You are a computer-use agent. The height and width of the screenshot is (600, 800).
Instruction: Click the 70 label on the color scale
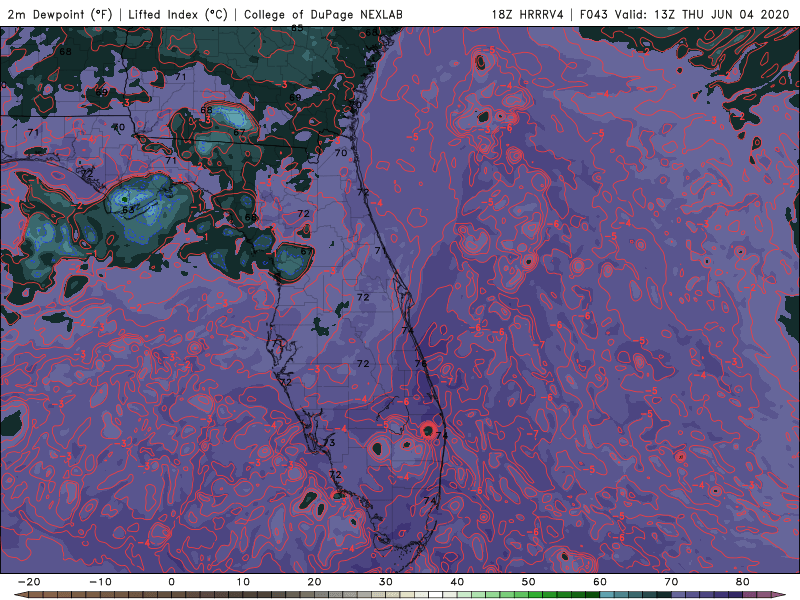pyautogui.click(x=671, y=582)
